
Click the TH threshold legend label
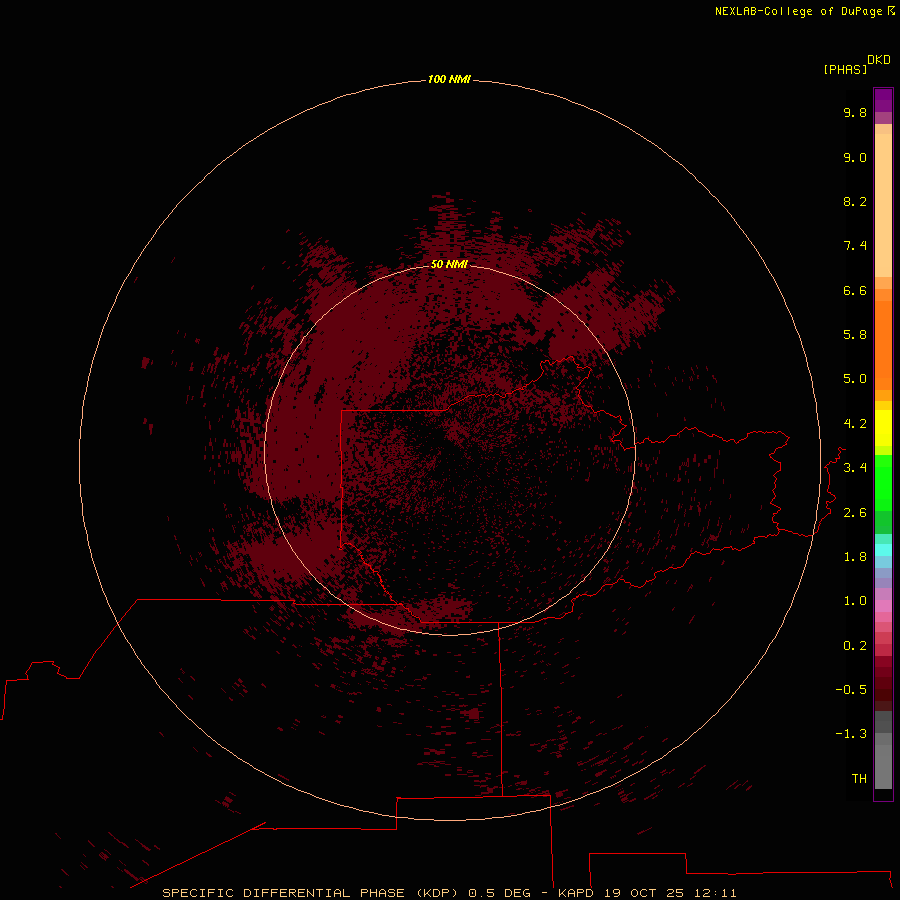pos(859,779)
